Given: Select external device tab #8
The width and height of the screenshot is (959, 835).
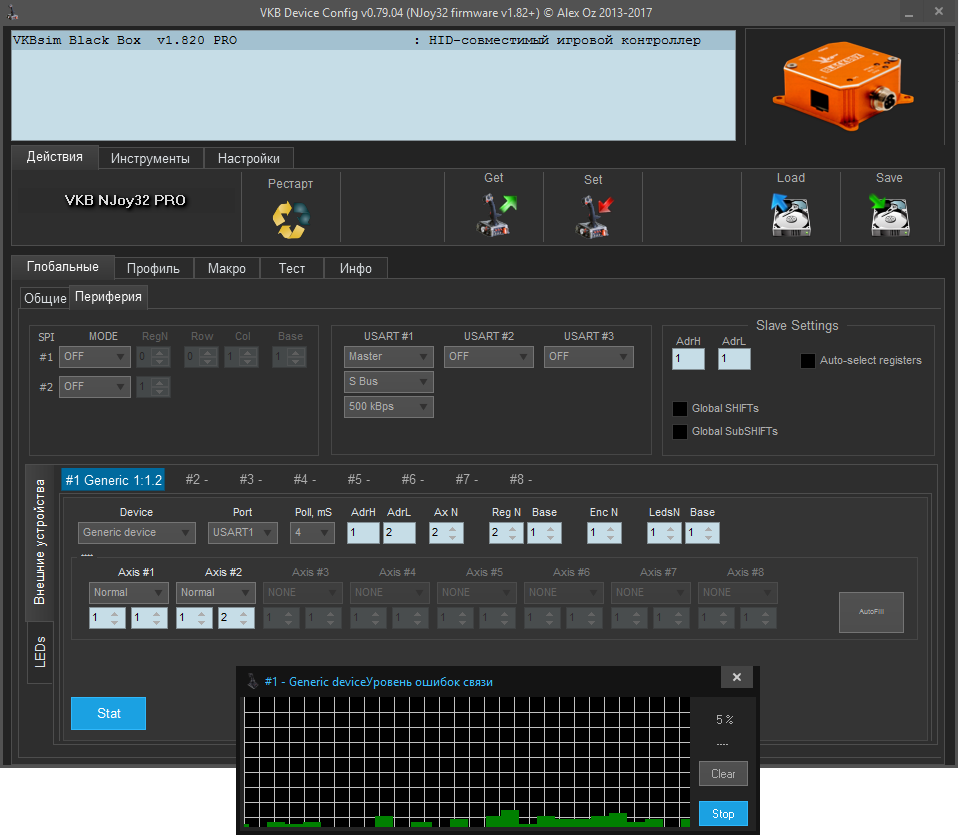Looking at the screenshot, I should tap(521, 480).
